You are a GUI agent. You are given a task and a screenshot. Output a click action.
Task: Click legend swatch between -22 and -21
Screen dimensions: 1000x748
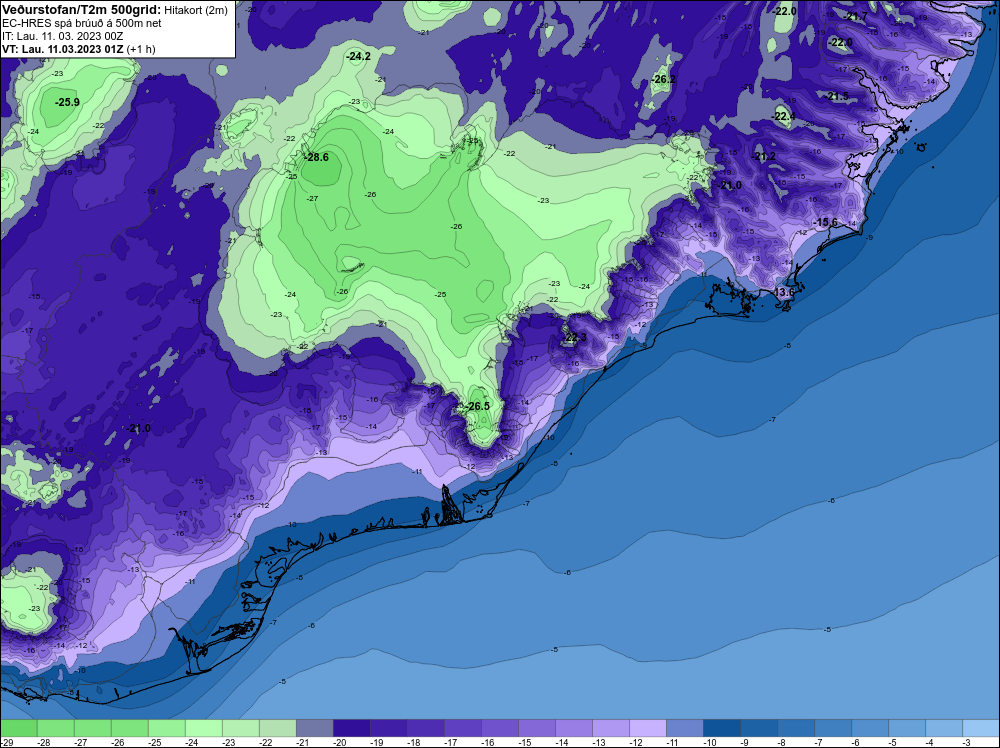278,728
